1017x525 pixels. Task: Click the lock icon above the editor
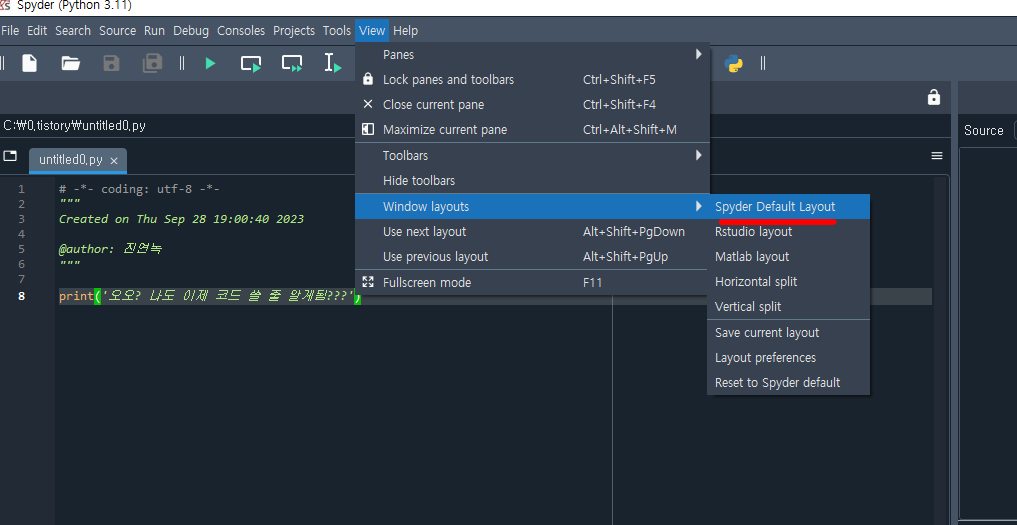click(934, 97)
